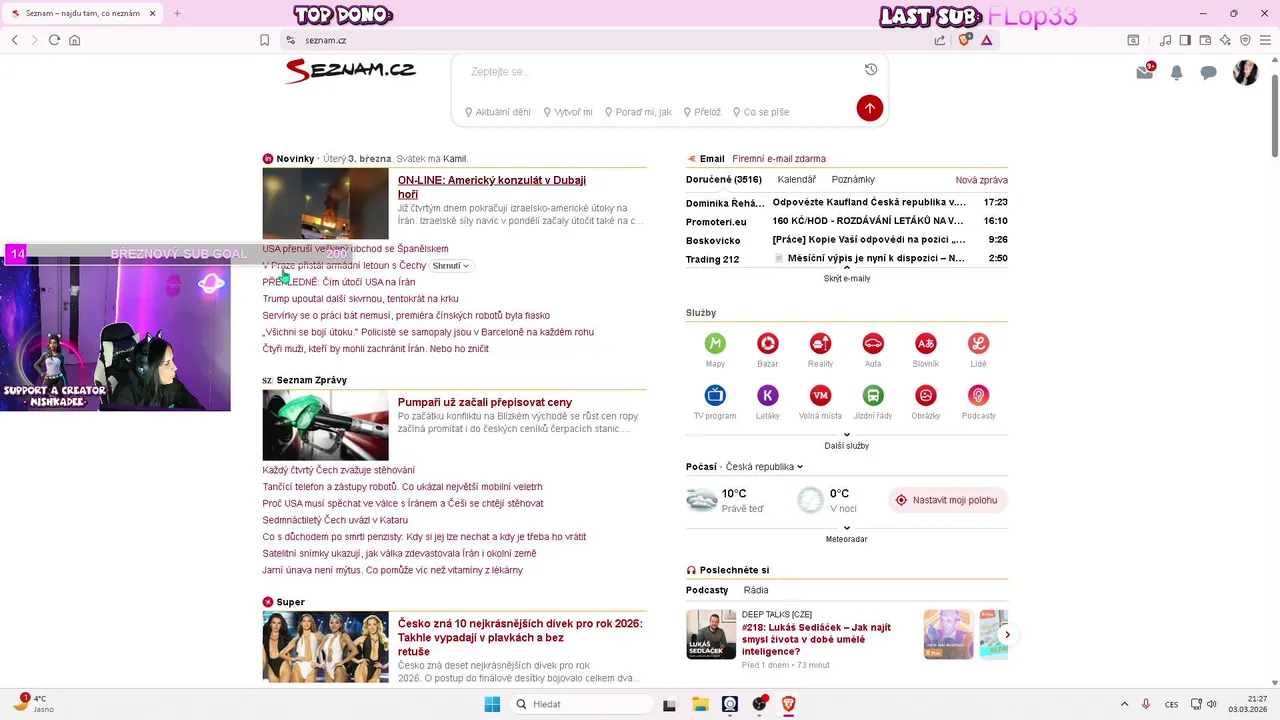This screenshot has width=1280, height=720.
Task: Bookmark this page icon
Action: [264, 40]
